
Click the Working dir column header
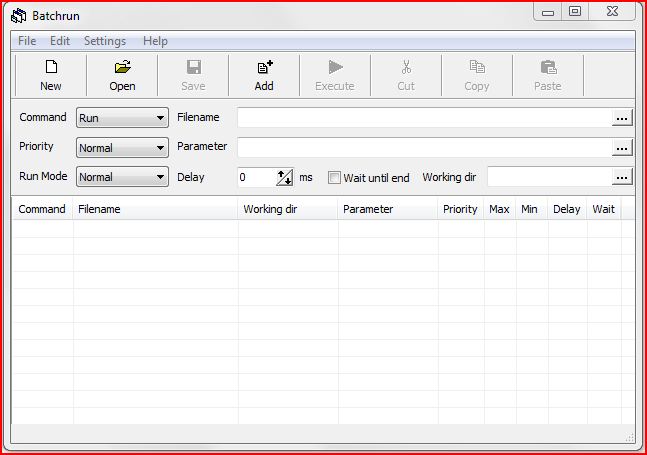point(288,209)
